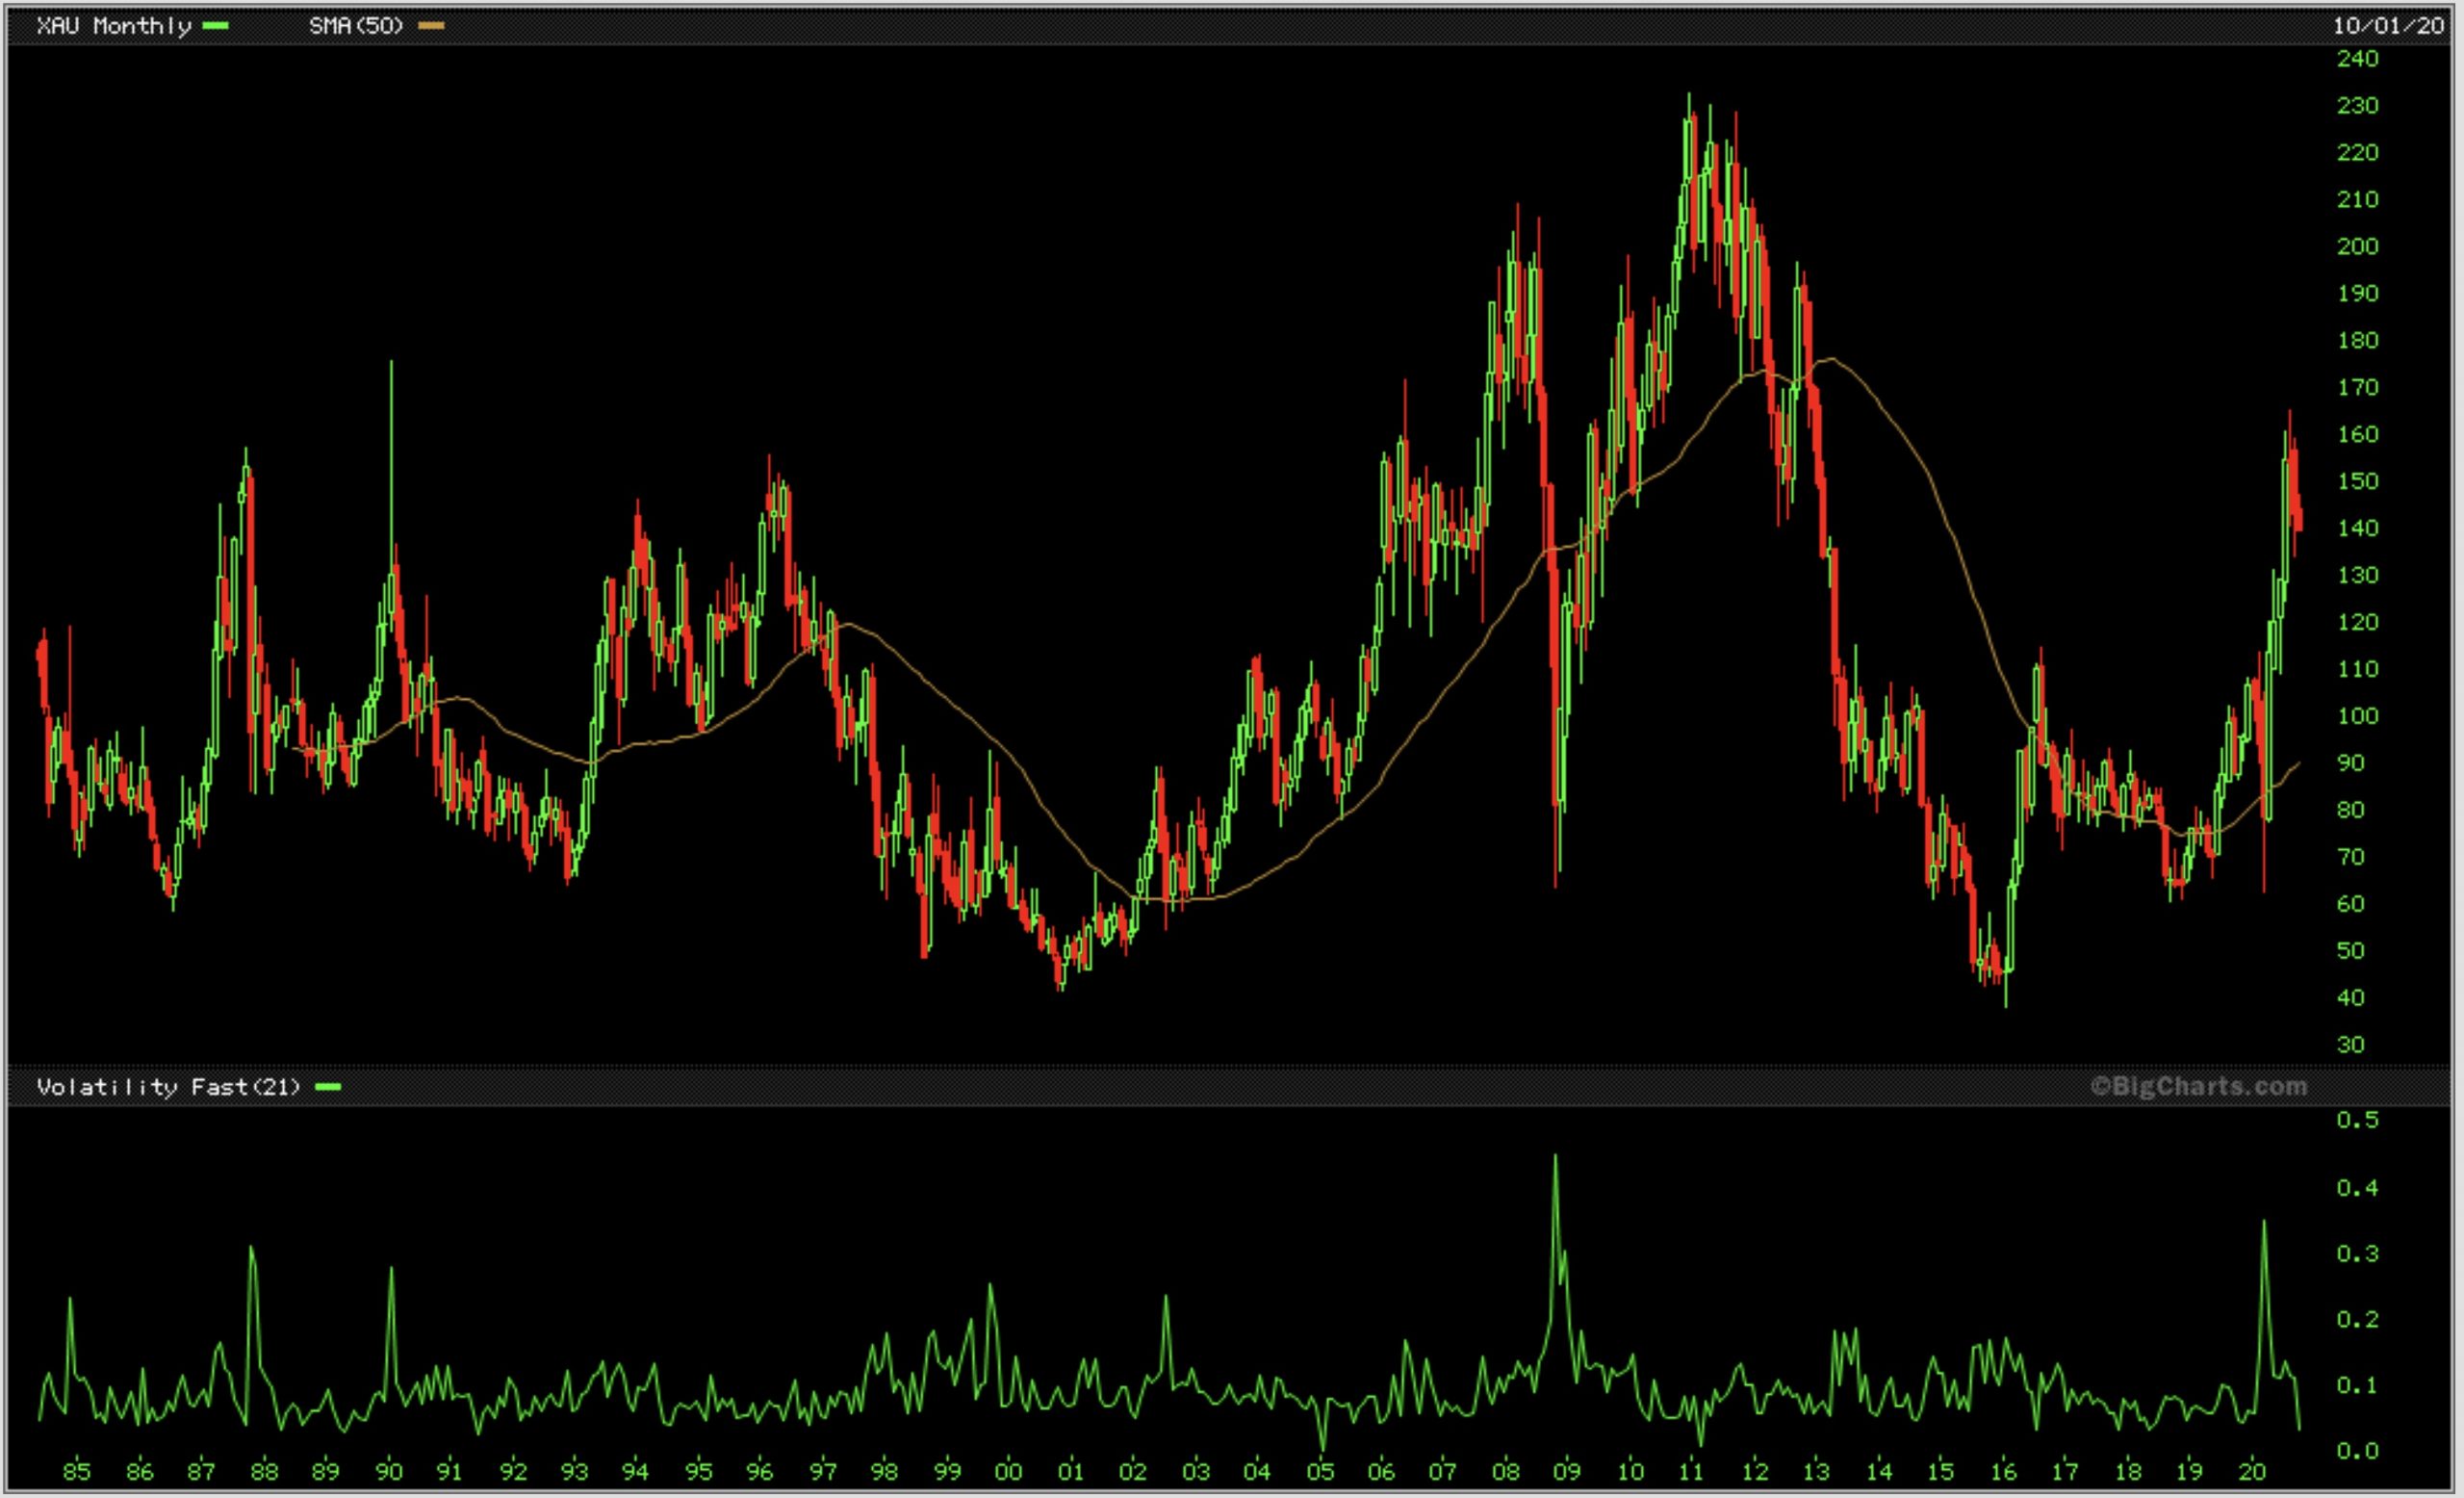The height and width of the screenshot is (1498, 2464).
Task: Click the orange SMA(50) legend swatch
Action: point(431,26)
